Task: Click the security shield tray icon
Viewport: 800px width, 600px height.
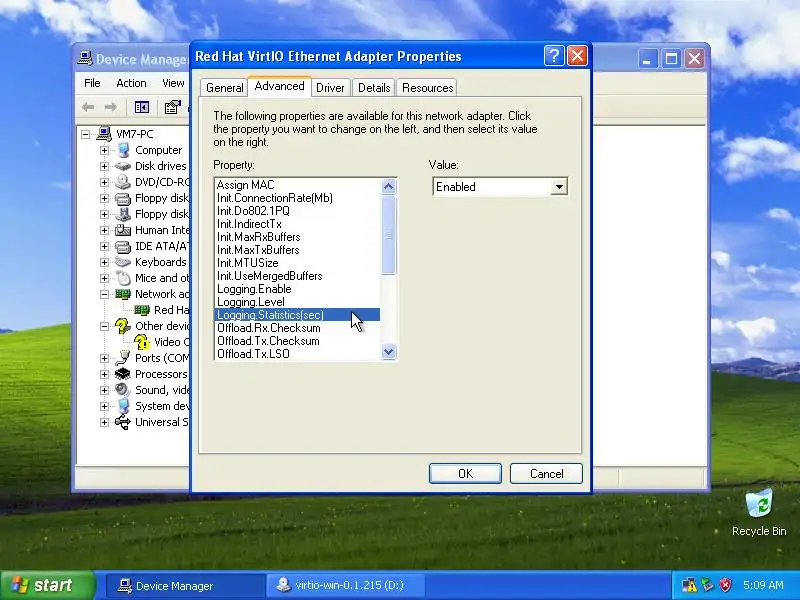Action: pos(725,585)
